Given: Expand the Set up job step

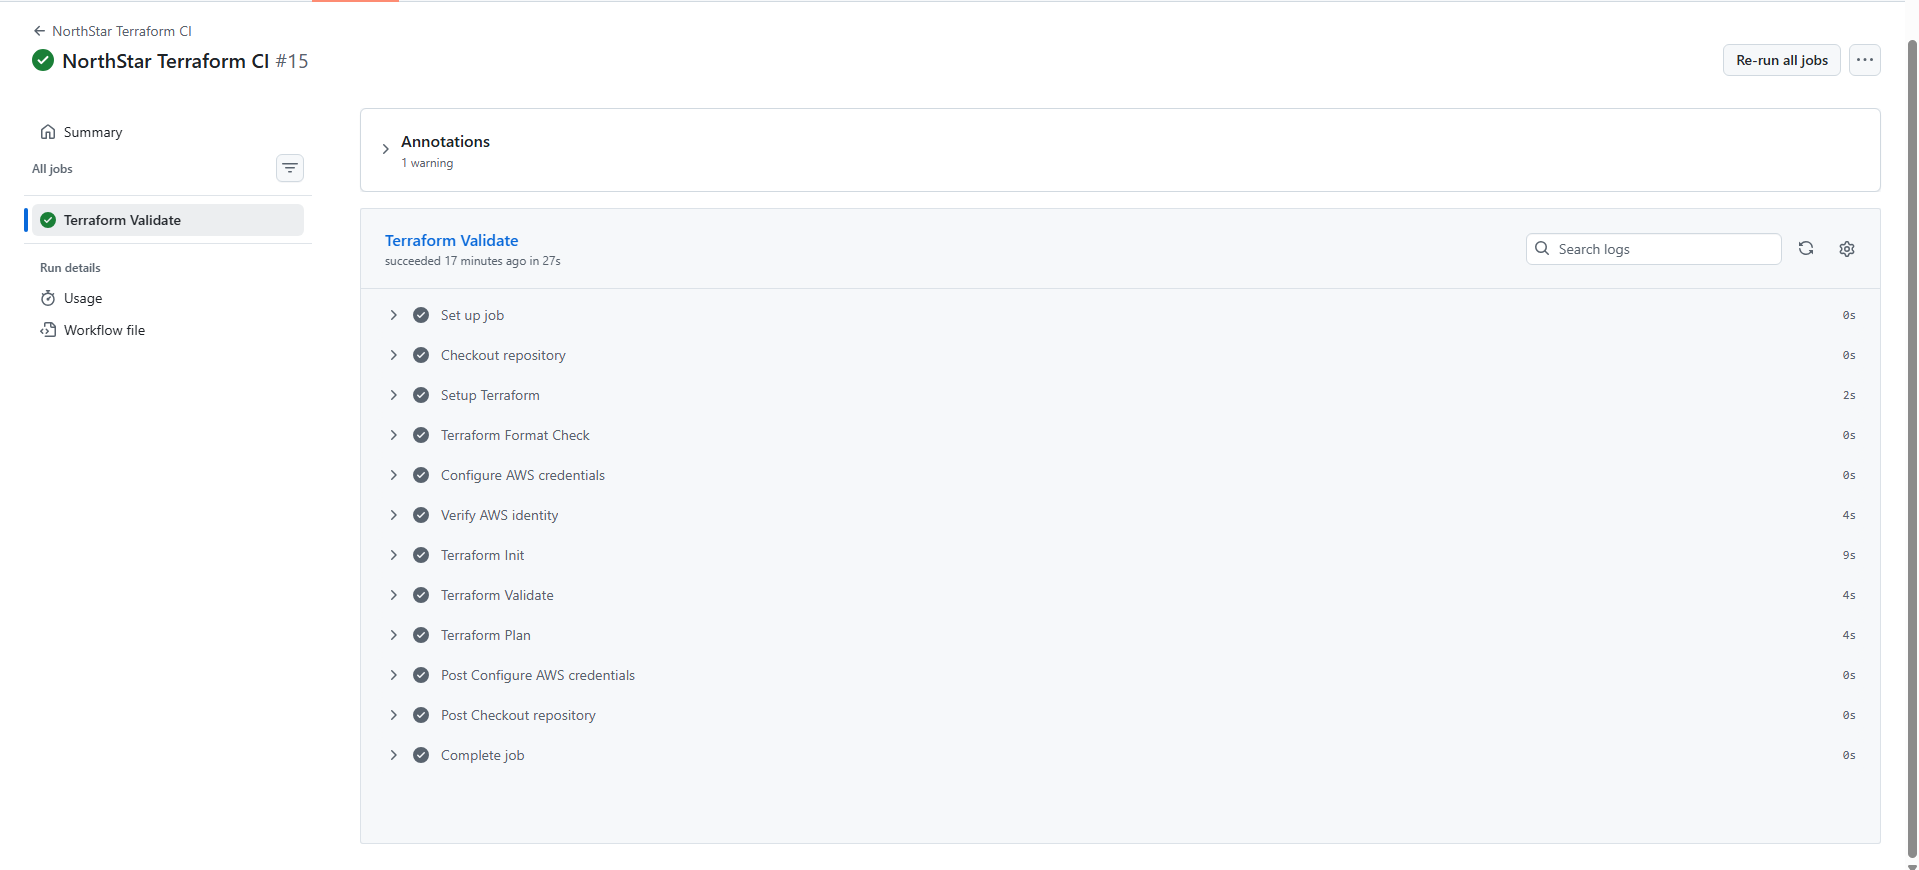Looking at the screenshot, I should coord(393,315).
